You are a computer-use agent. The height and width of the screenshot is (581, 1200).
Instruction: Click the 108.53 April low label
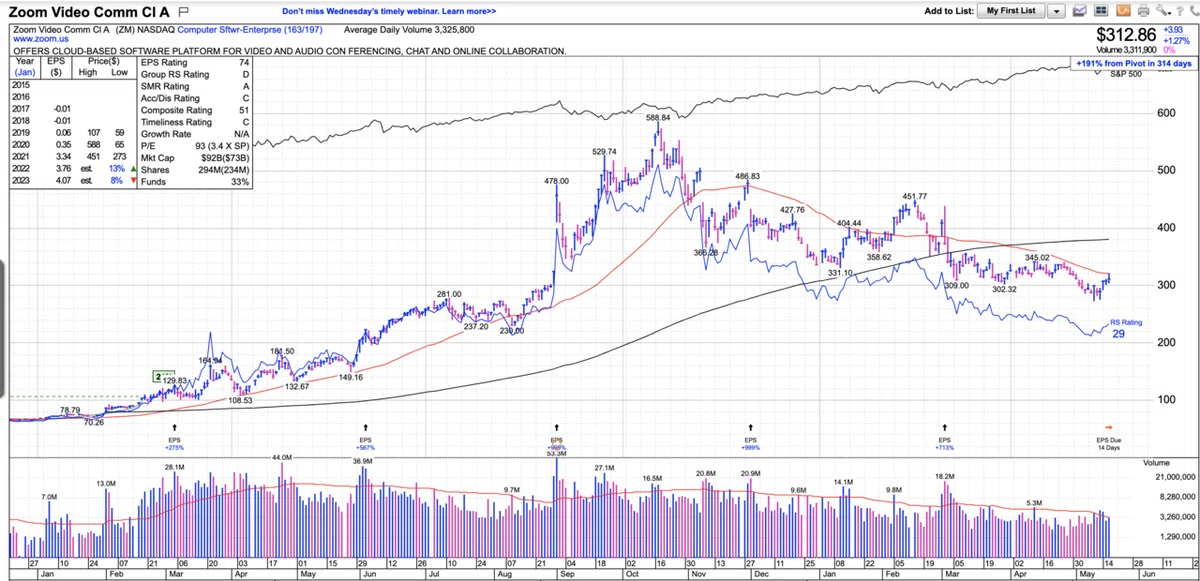tap(241, 399)
